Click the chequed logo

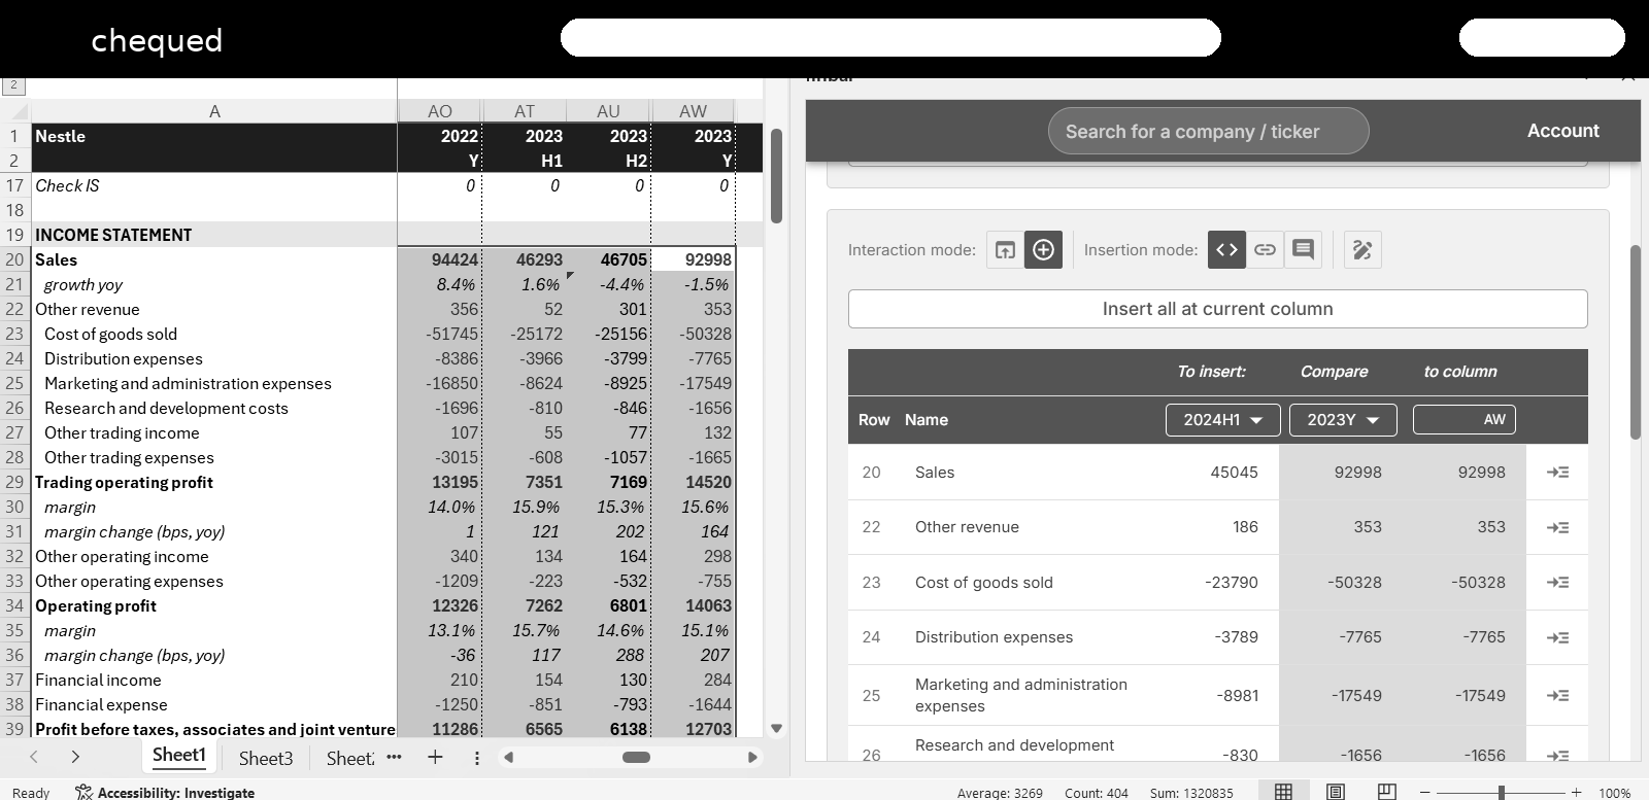157,41
